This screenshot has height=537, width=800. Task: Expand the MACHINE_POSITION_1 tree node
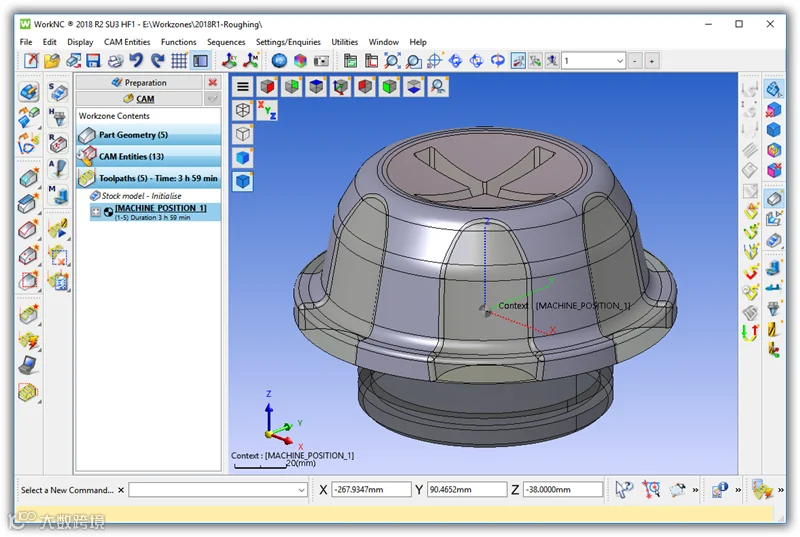pos(95,212)
